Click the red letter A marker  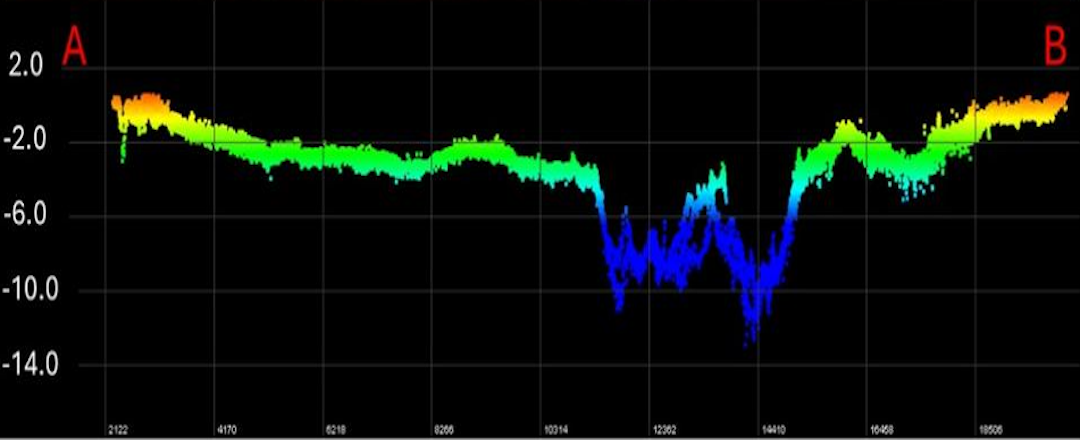(x=75, y=47)
